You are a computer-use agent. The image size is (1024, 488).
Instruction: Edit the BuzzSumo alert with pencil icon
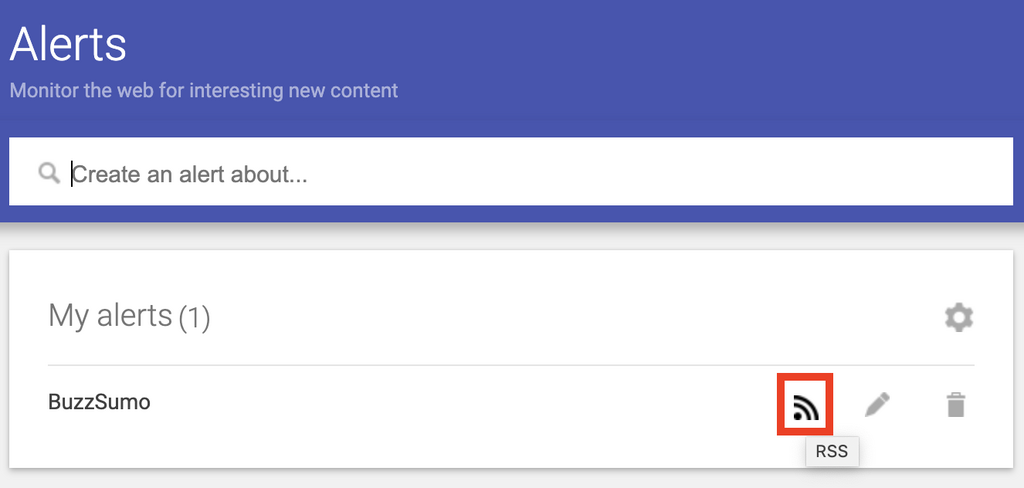coord(877,405)
